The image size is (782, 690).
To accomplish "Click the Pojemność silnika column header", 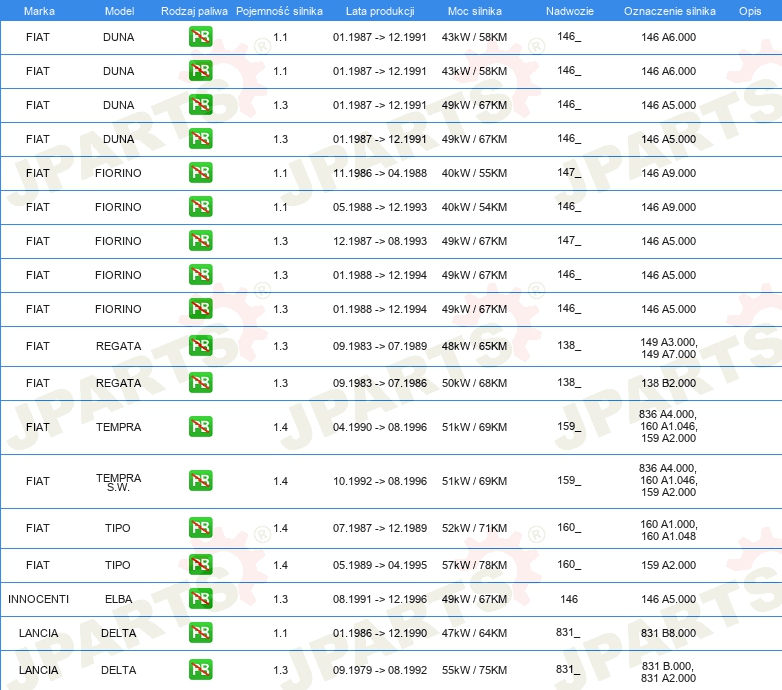I will point(279,11).
